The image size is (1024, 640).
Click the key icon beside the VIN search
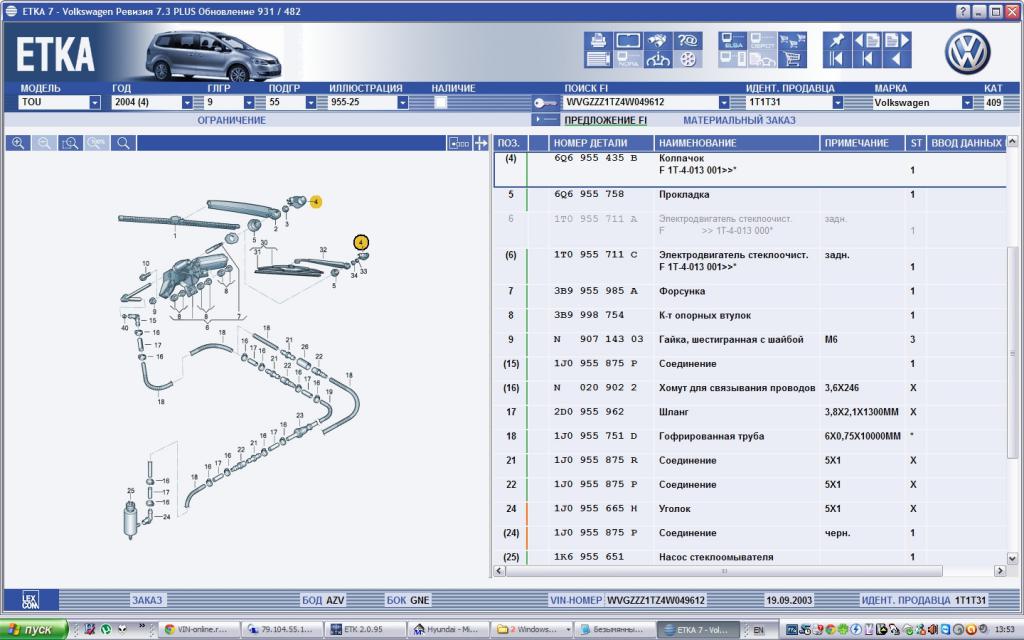coord(545,103)
